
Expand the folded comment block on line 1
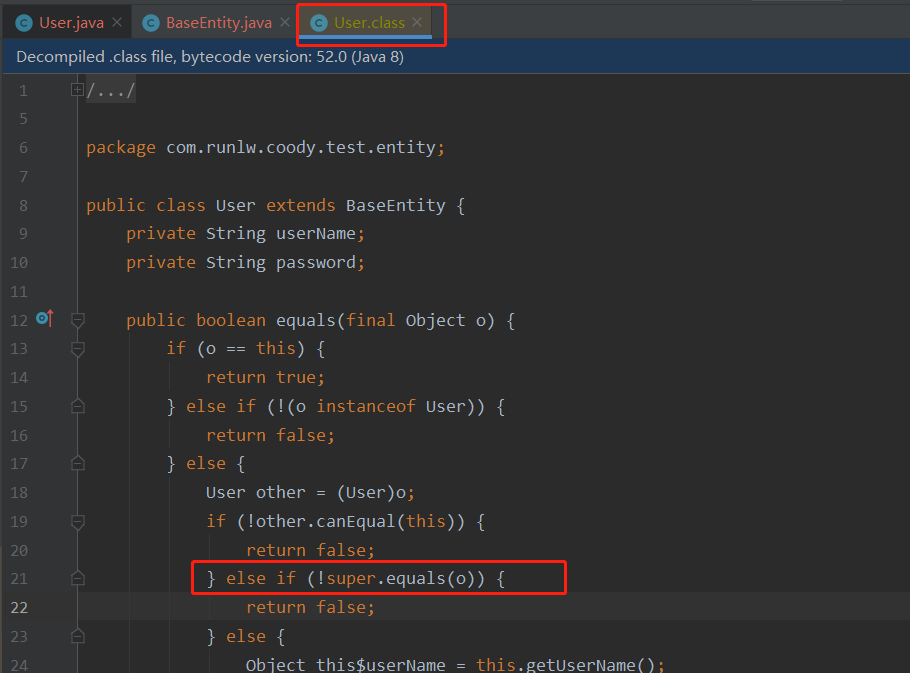[77, 89]
